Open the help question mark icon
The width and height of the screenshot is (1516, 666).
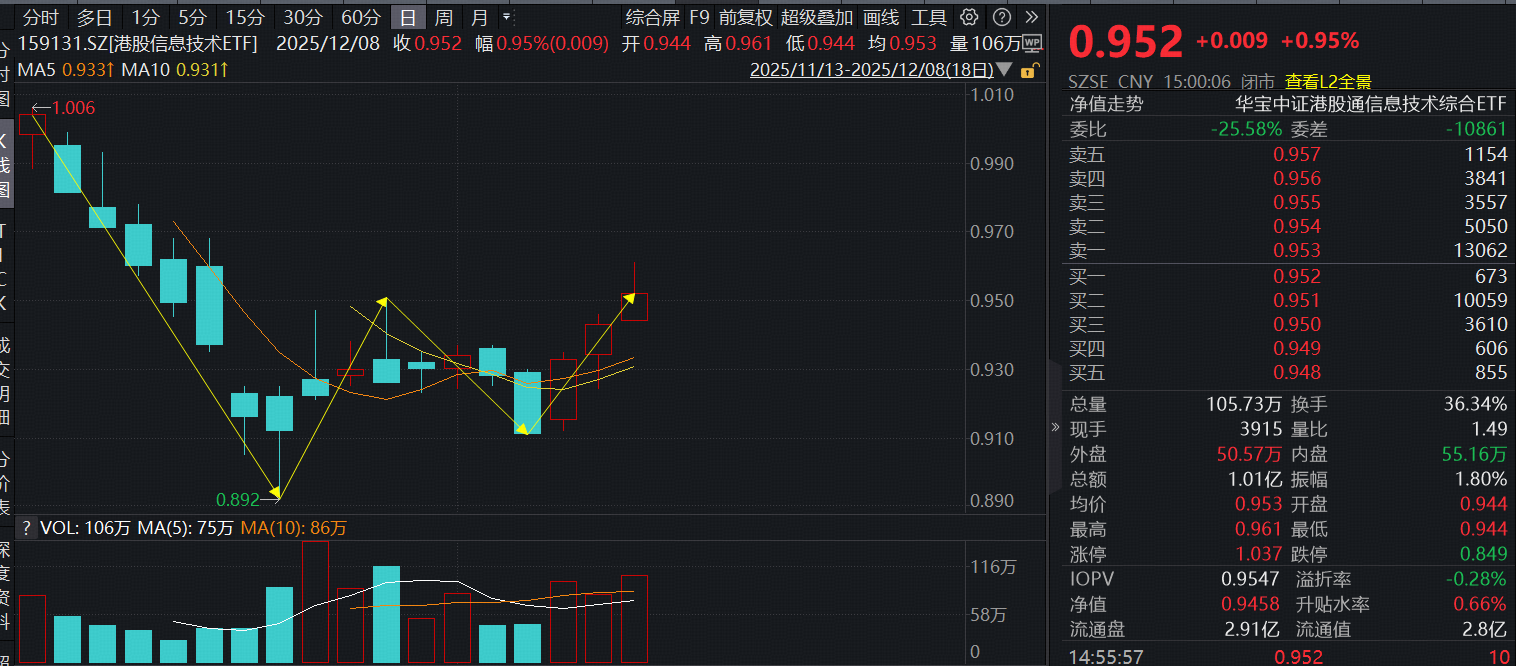tap(1001, 17)
